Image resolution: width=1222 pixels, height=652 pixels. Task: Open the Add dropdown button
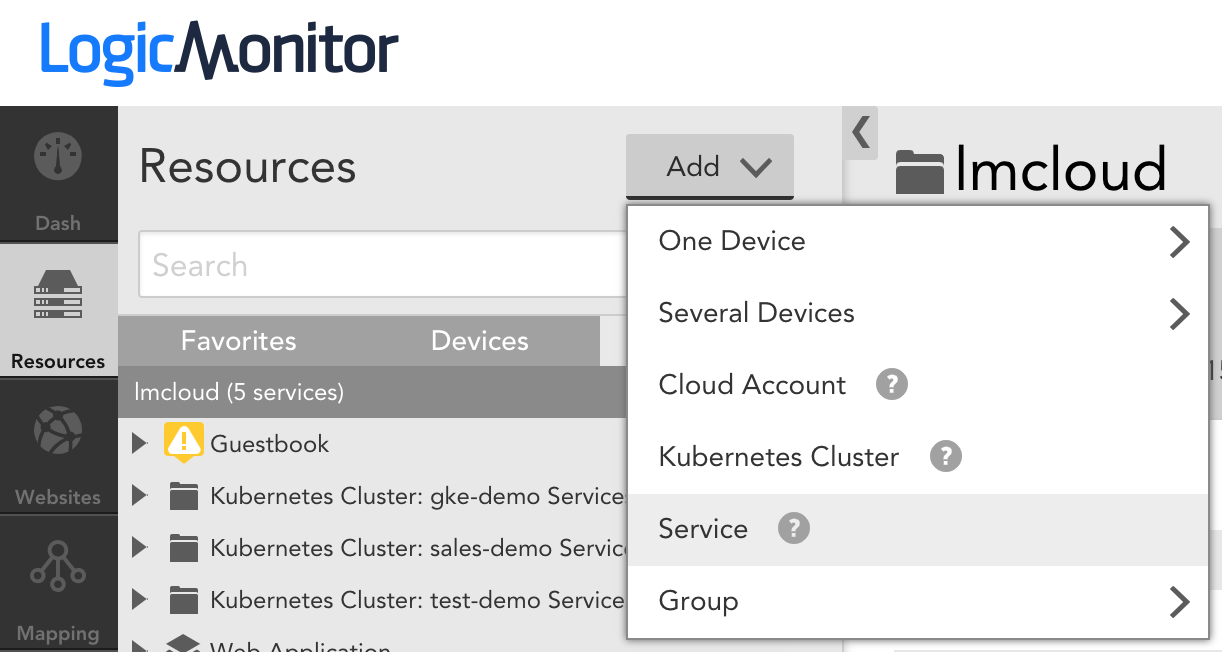point(710,166)
